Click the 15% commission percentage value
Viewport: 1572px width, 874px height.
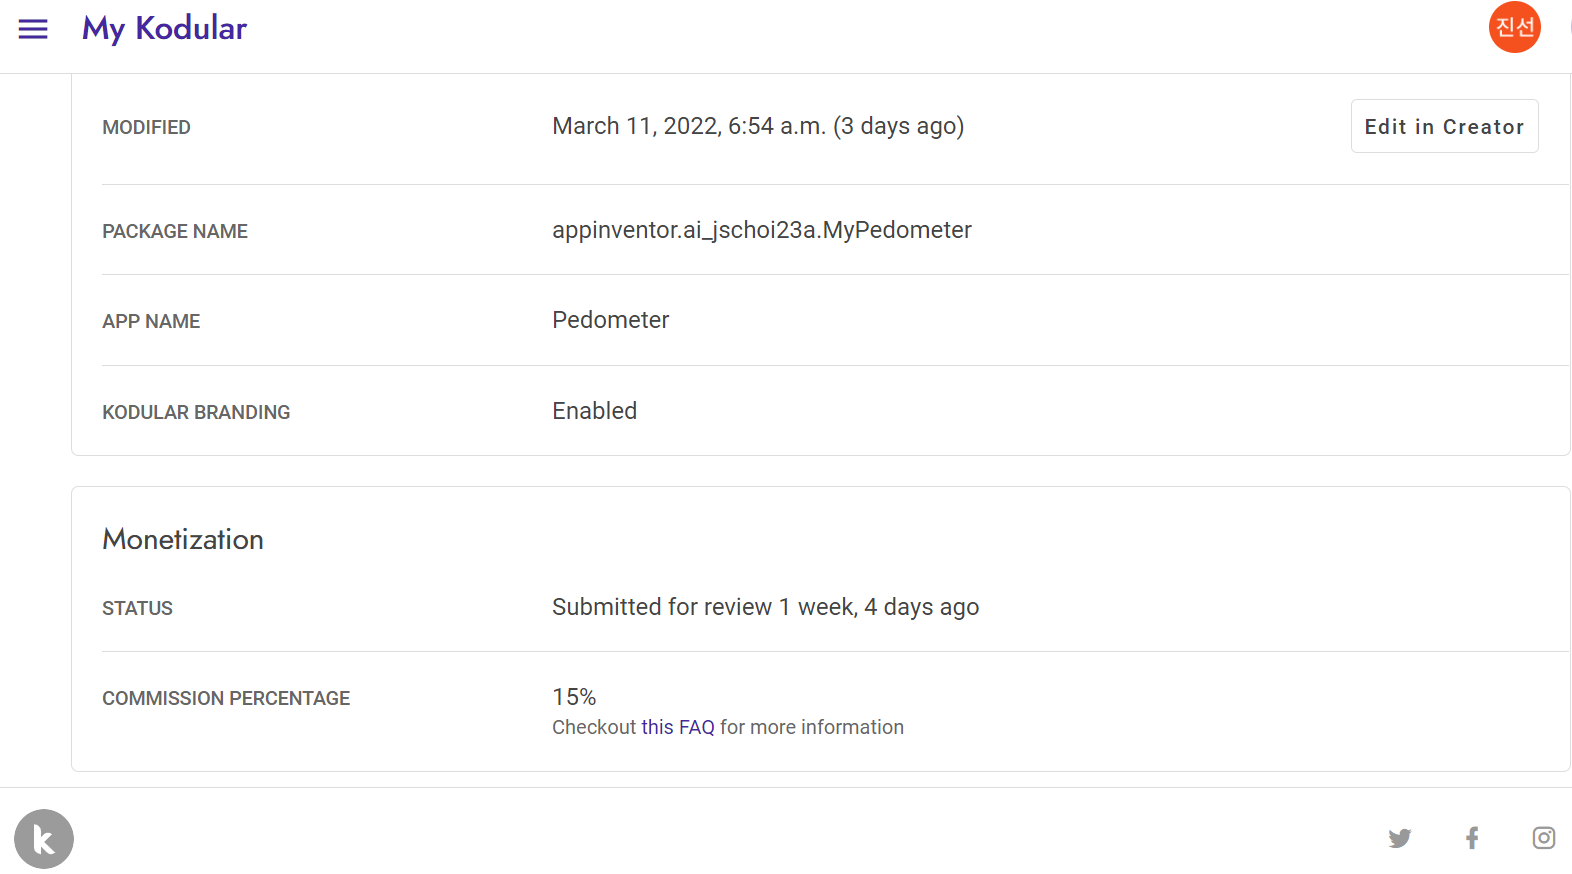[574, 697]
